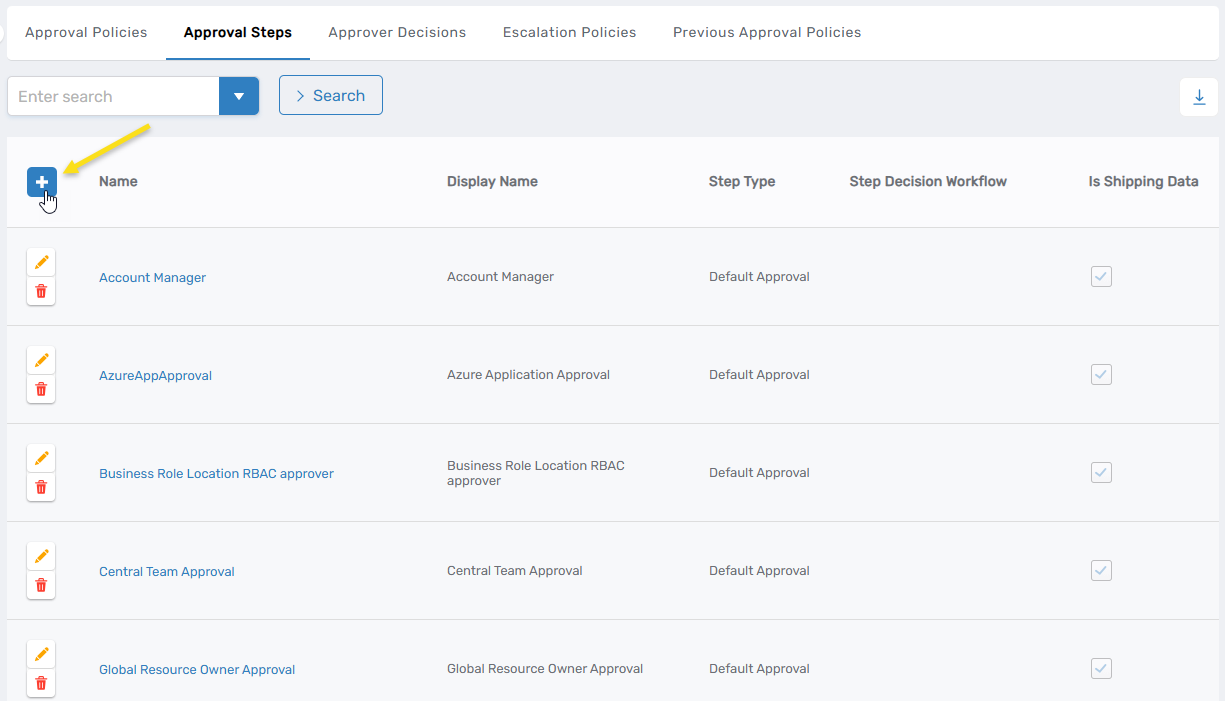Screen dimensions: 1225x701
Task: Expand the trash icon for AzureAppApproval
Action: pyautogui.click(x=41, y=389)
